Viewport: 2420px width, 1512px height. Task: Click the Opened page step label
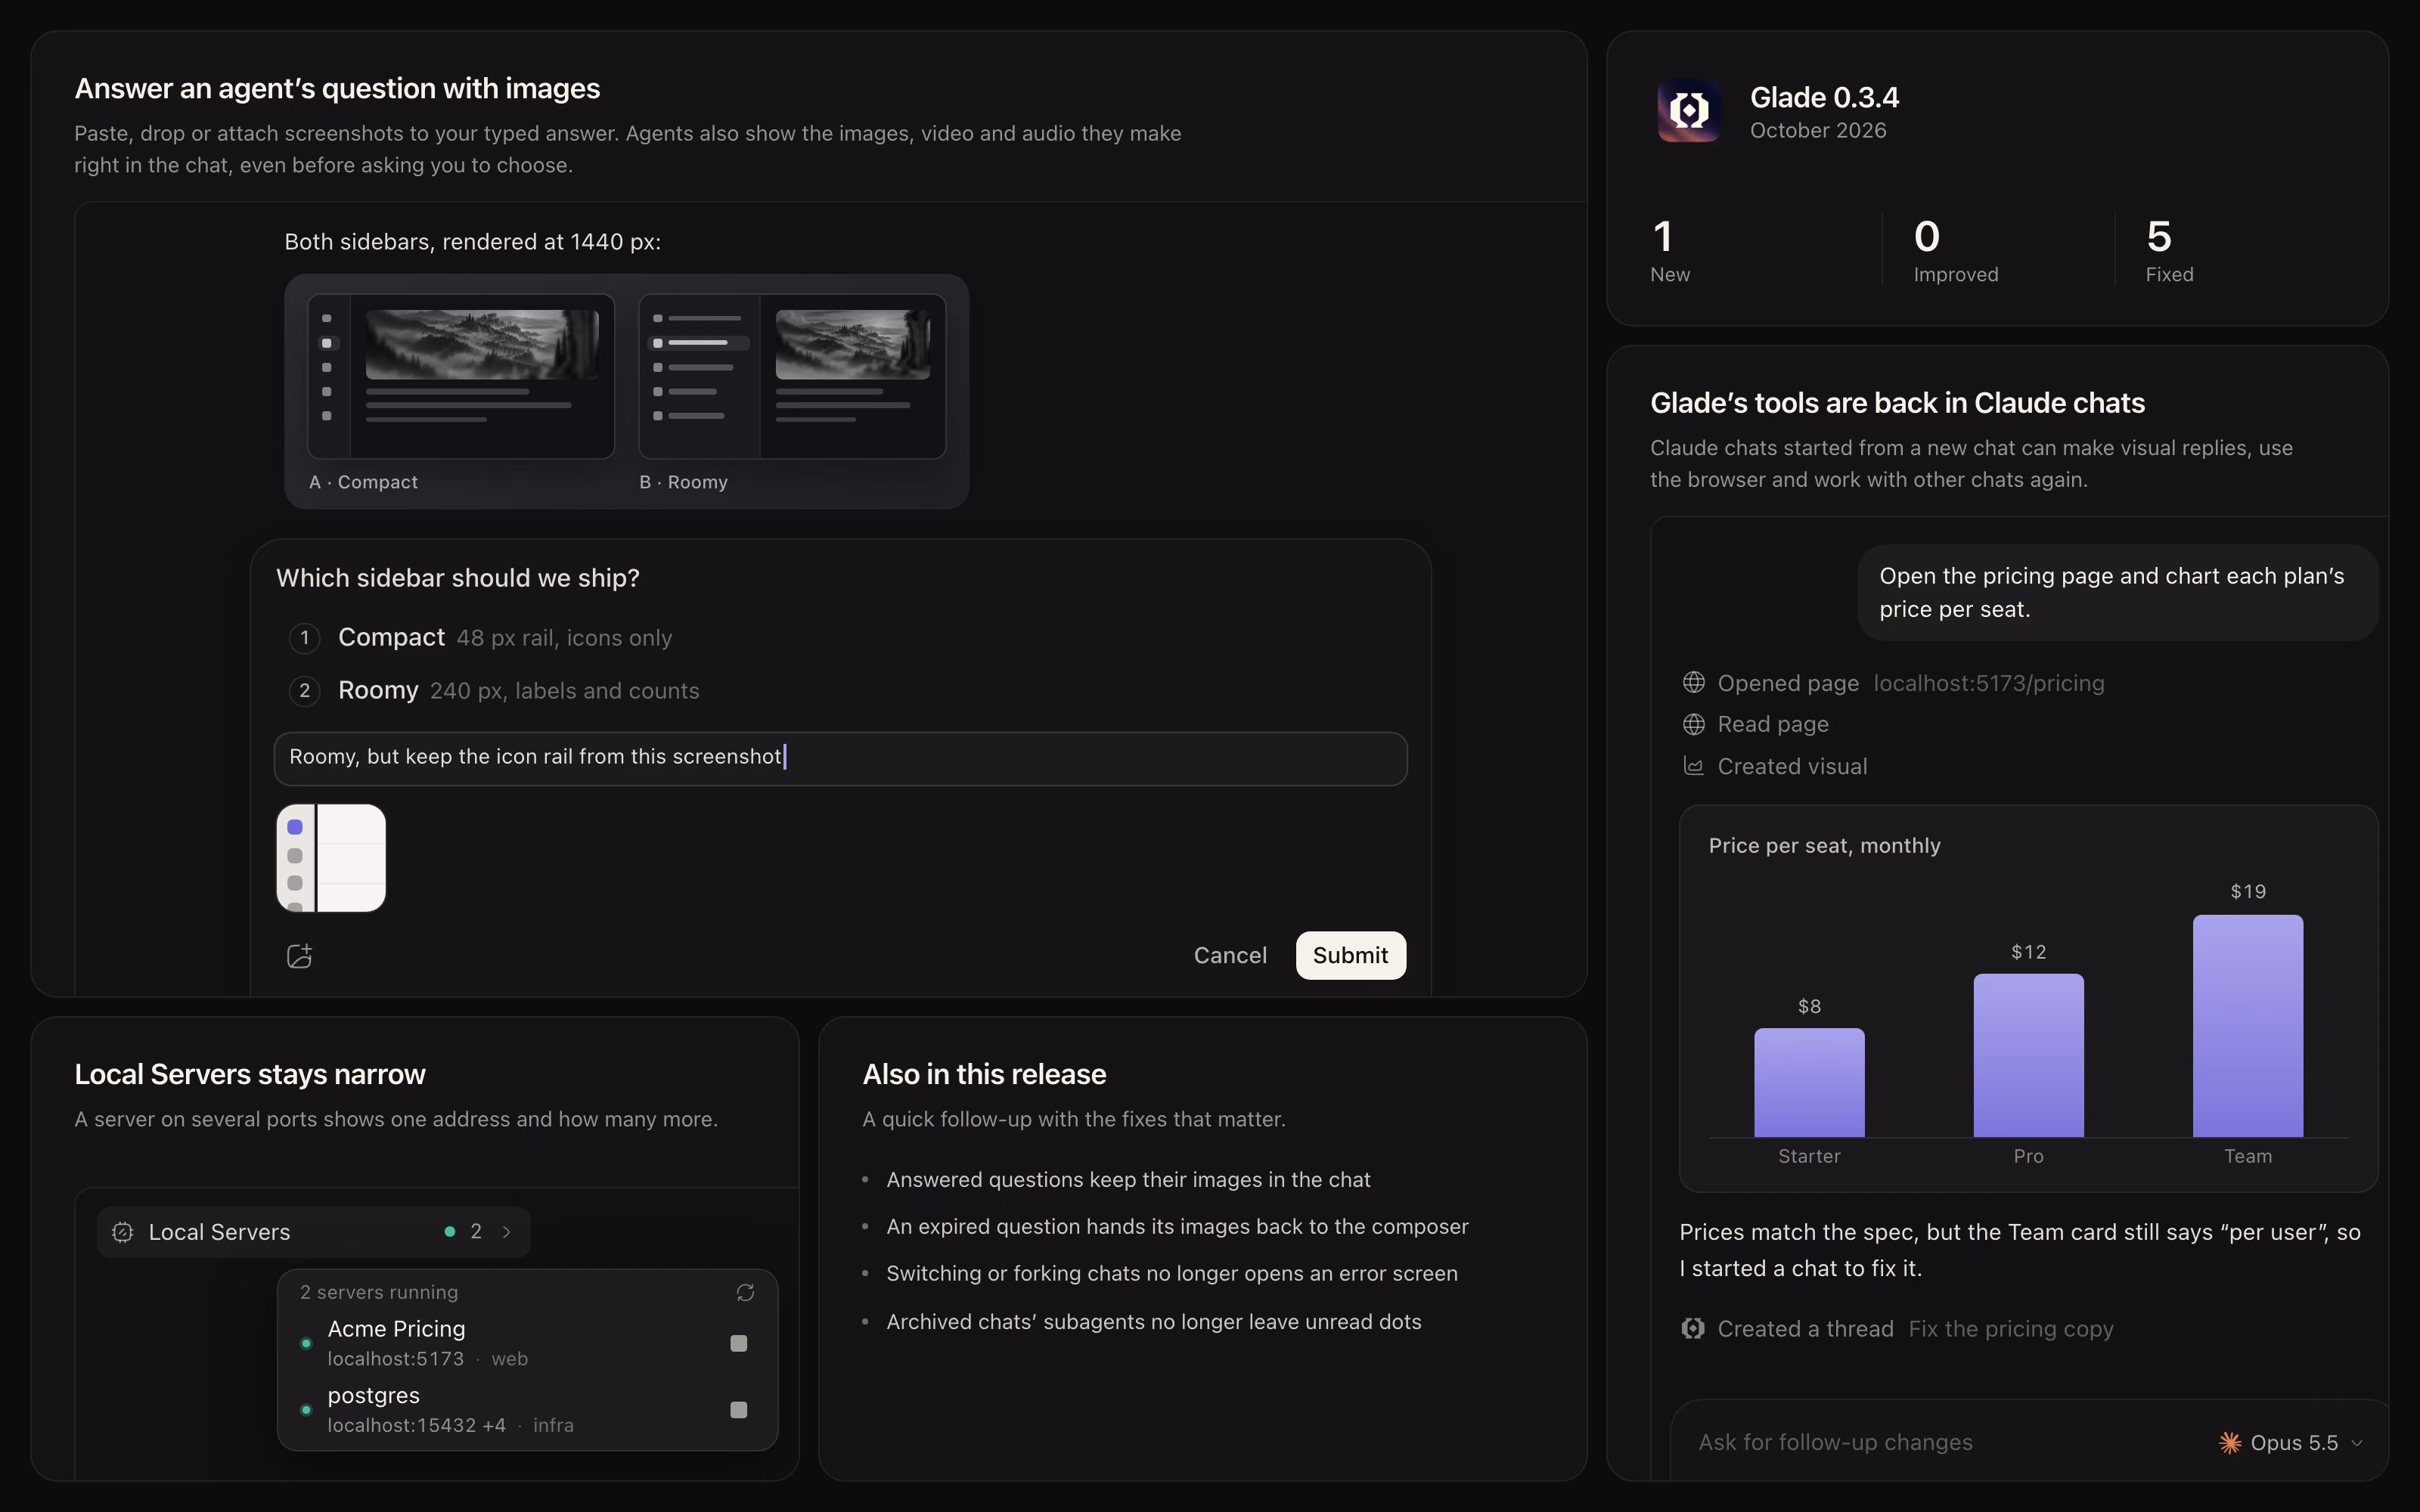point(1788,683)
